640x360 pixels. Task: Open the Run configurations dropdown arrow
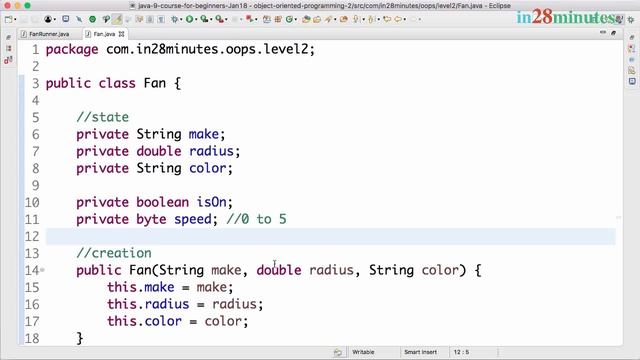click(x=196, y=20)
